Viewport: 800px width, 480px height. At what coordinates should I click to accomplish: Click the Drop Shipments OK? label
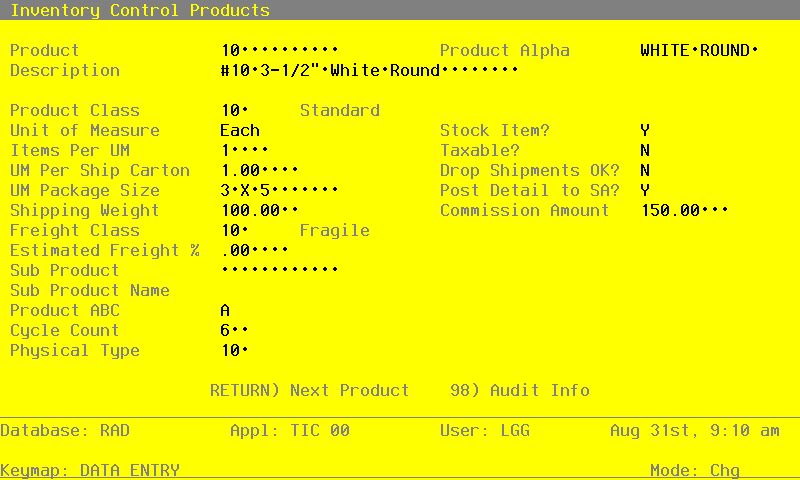tap(530, 170)
